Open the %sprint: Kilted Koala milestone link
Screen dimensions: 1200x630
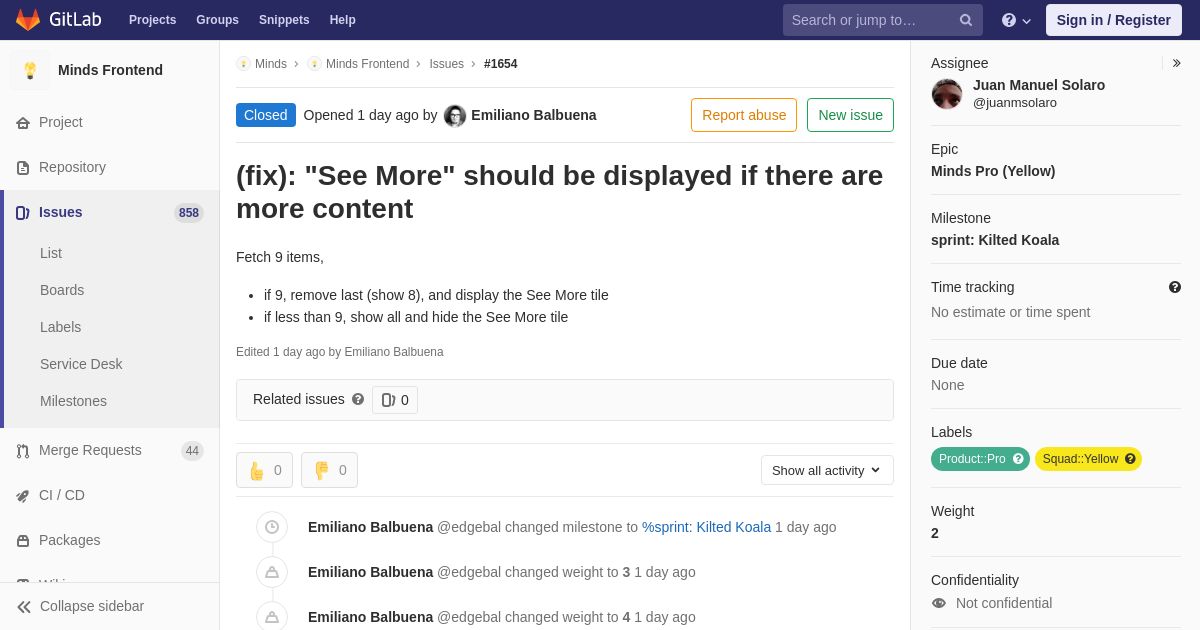pyautogui.click(x=706, y=527)
